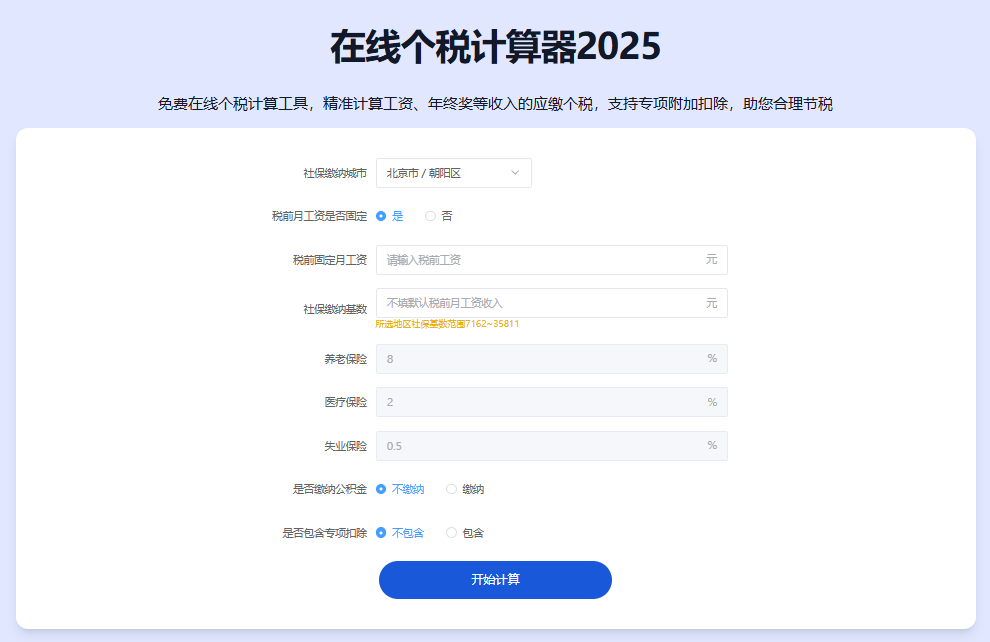Click the 在线个税计算器2025 page title
990x642 pixels.
point(495,46)
